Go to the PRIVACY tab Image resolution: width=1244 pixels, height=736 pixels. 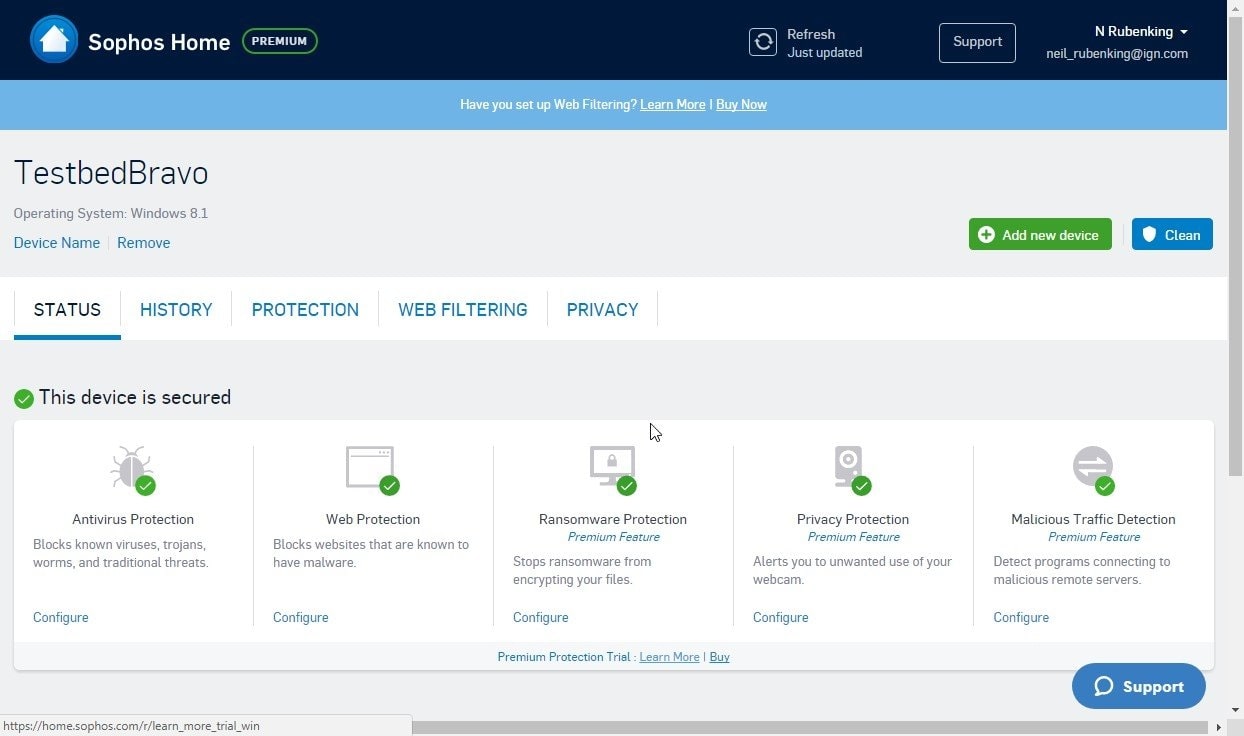point(602,310)
